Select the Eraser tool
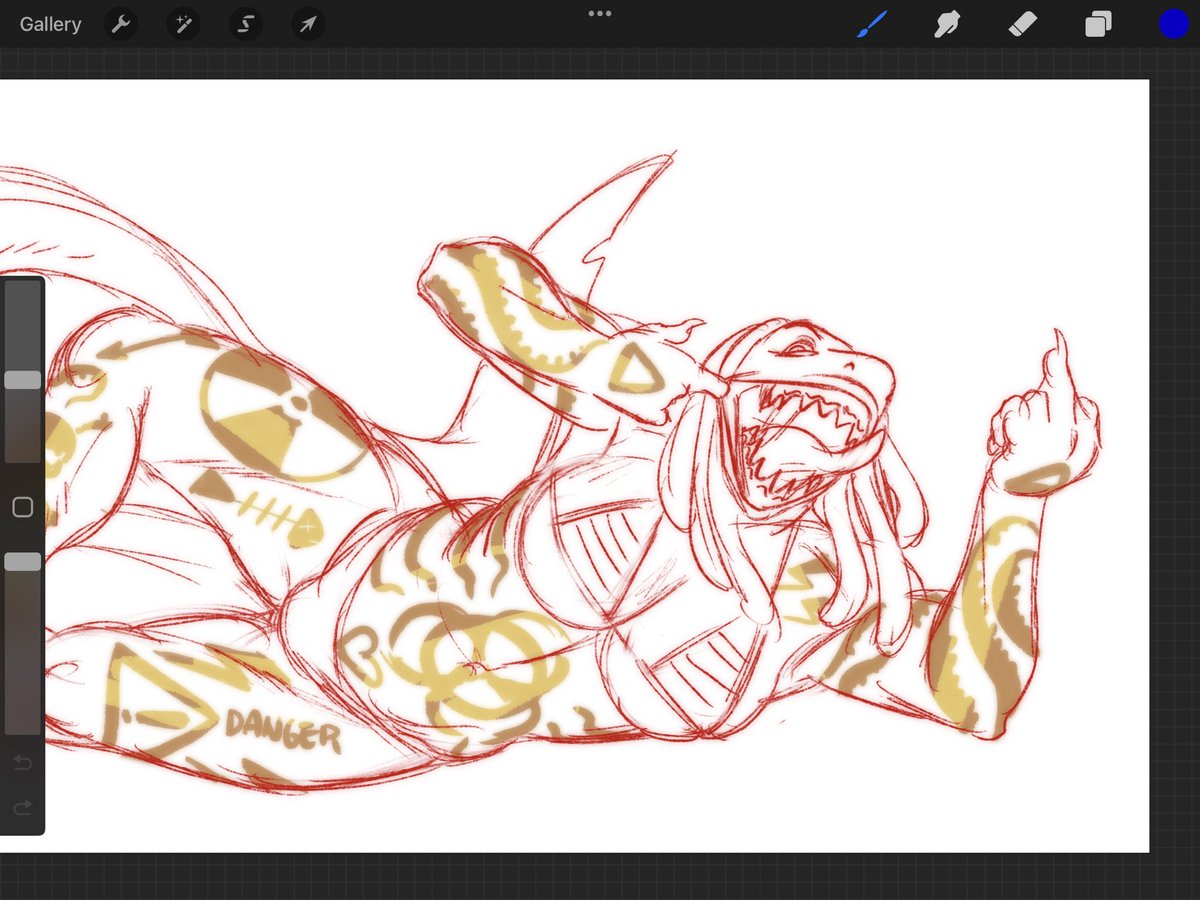The image size is (1200, 900). [1023, 24]
